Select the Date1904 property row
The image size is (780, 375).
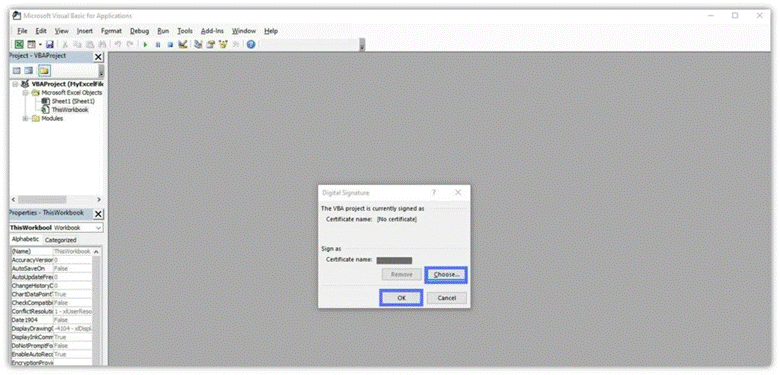[51, 320]
